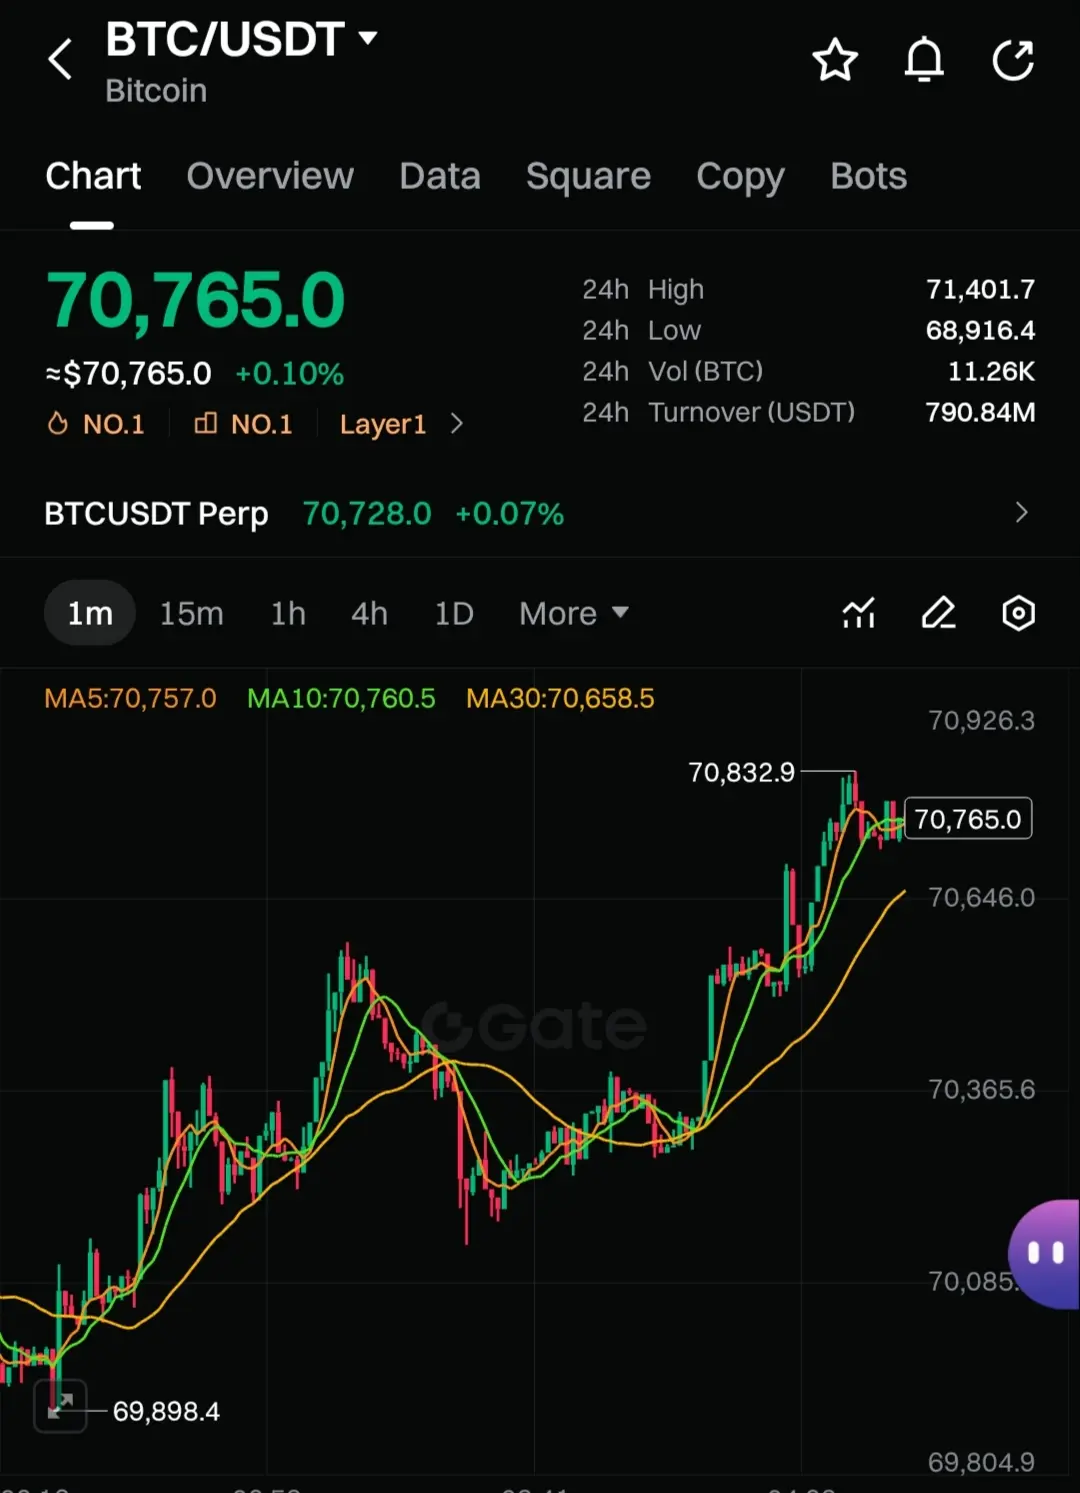Image resolution: width=1080 pixels, height=1493 pixels.
Task: Tap the 69,804.9 price axis label
Action: click(981, 1462)
